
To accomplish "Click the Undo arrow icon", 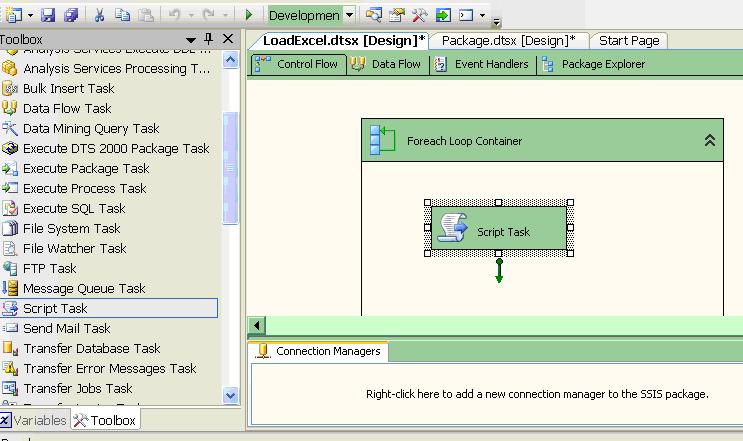I will [x=174, y=15].
